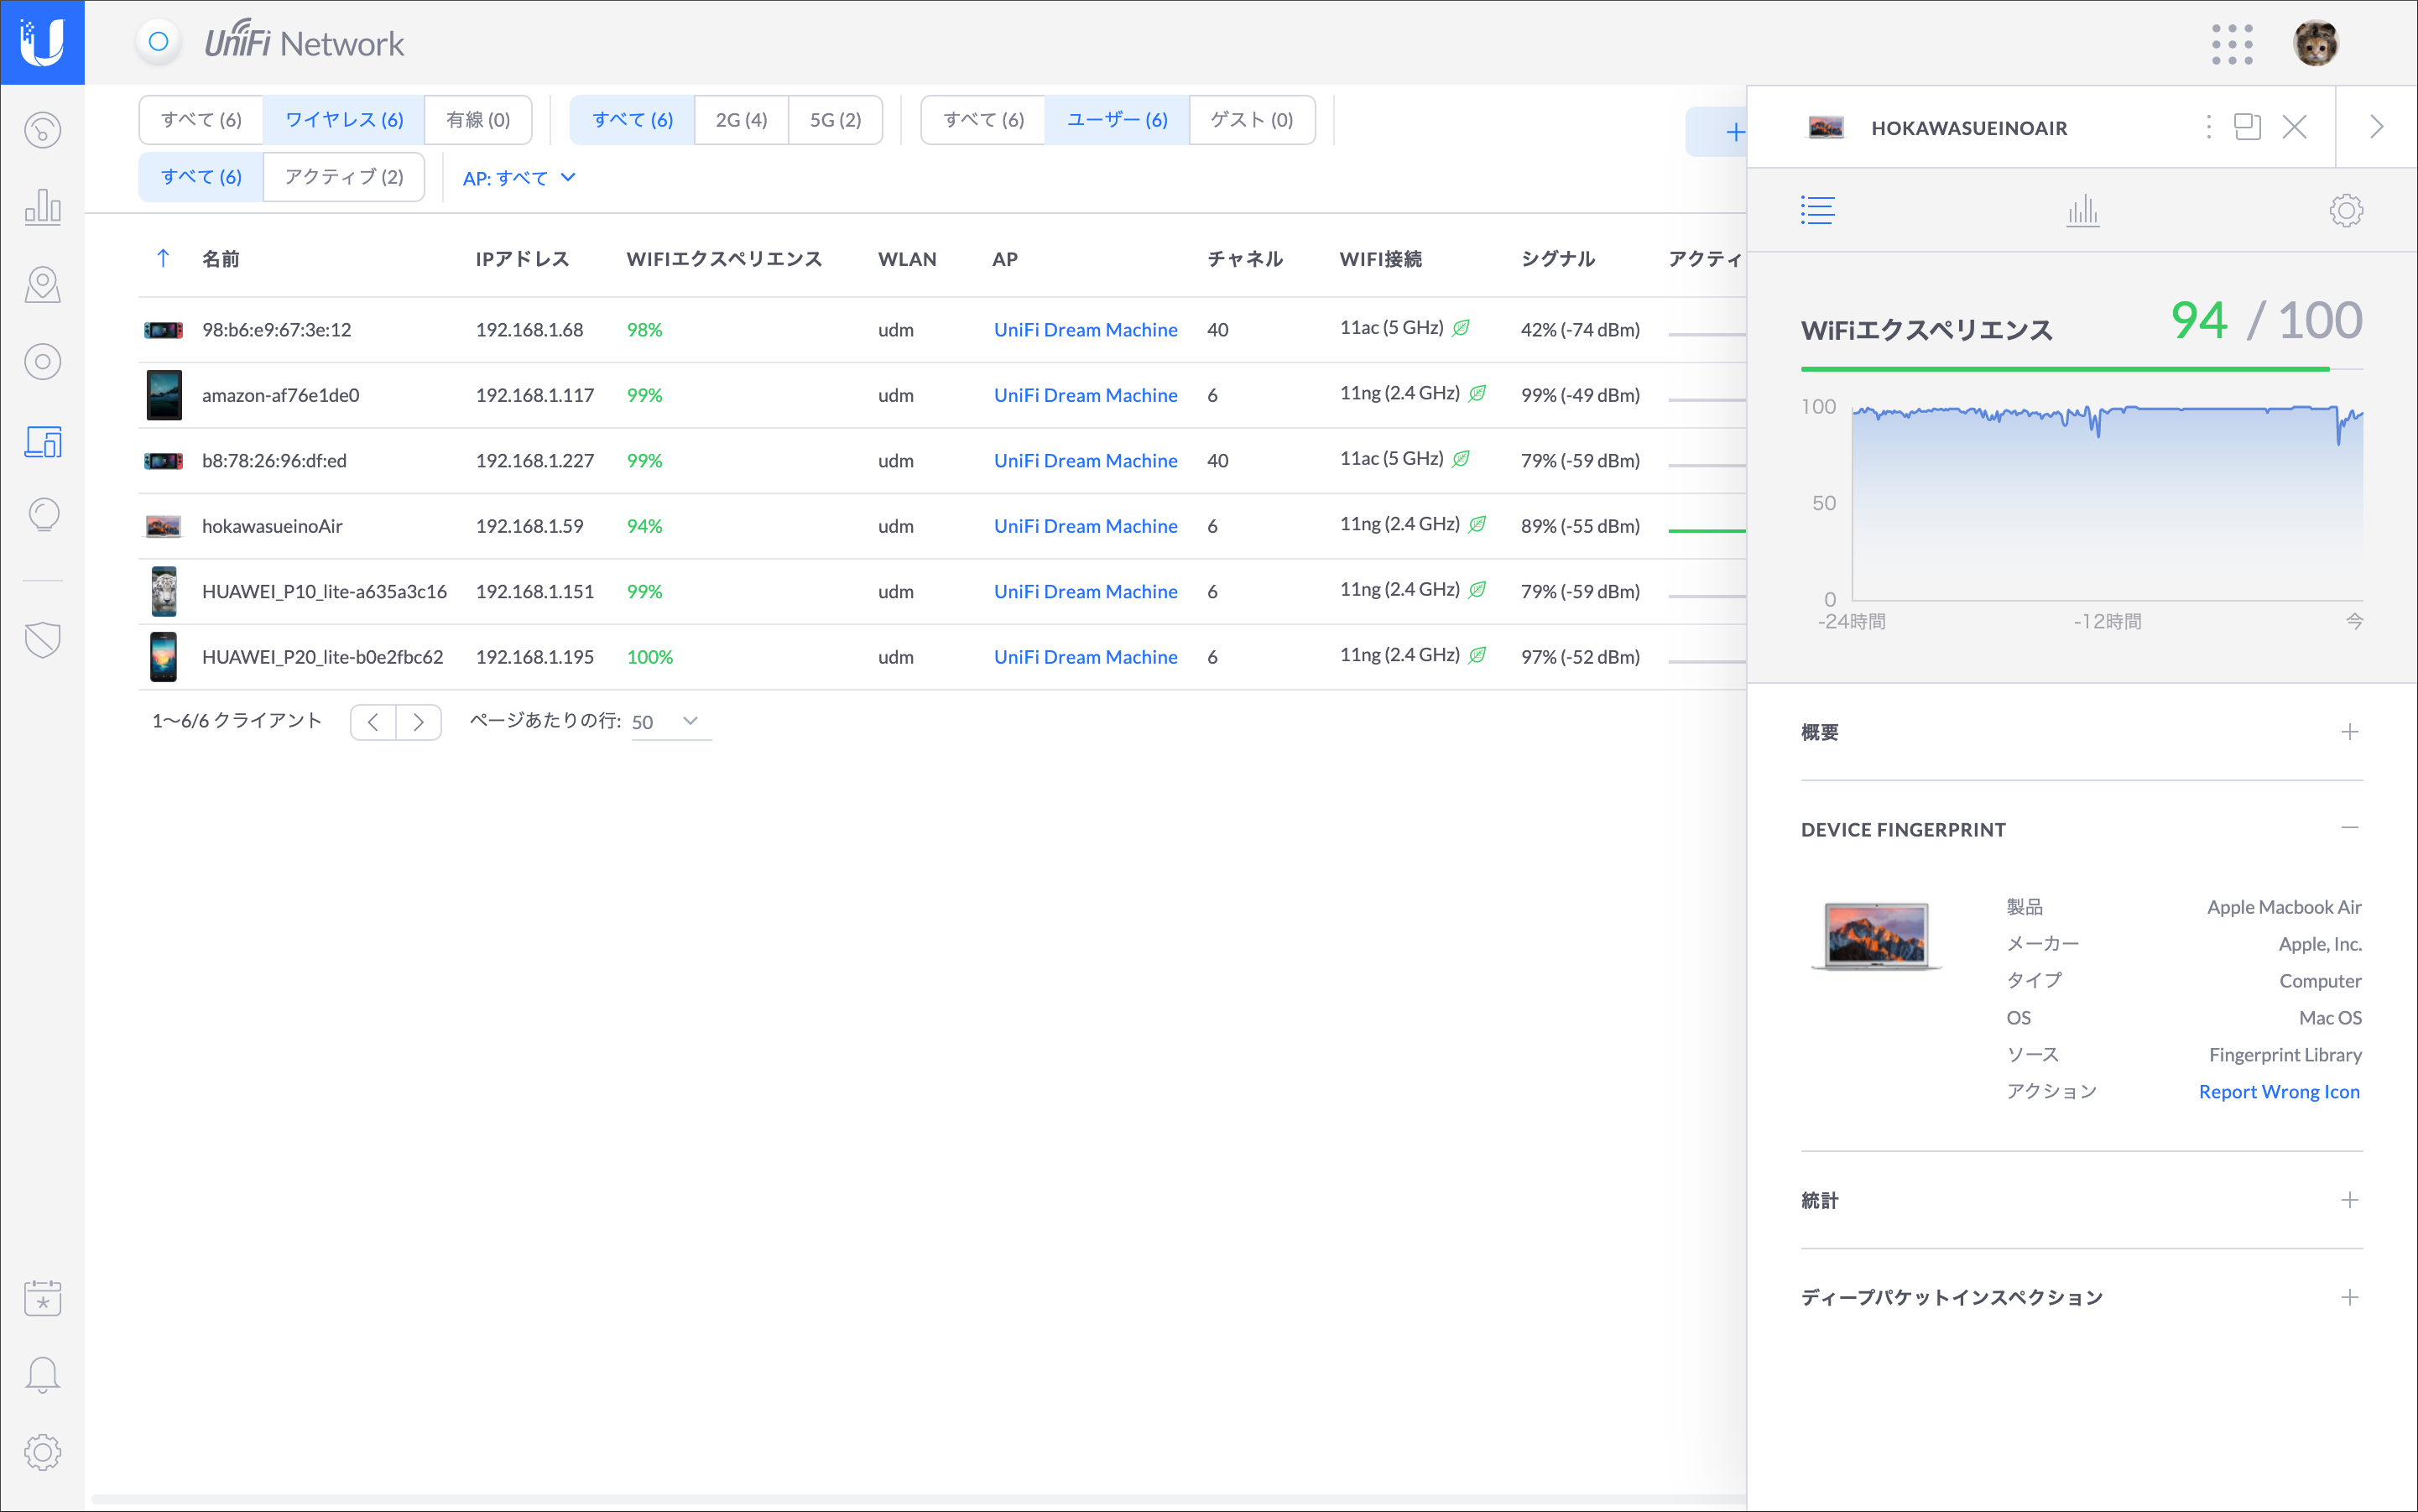Open the Devices circle sidebar icon
Image resolution: width=2418 pixels, height=1512 pixels.
click(42, 361)
